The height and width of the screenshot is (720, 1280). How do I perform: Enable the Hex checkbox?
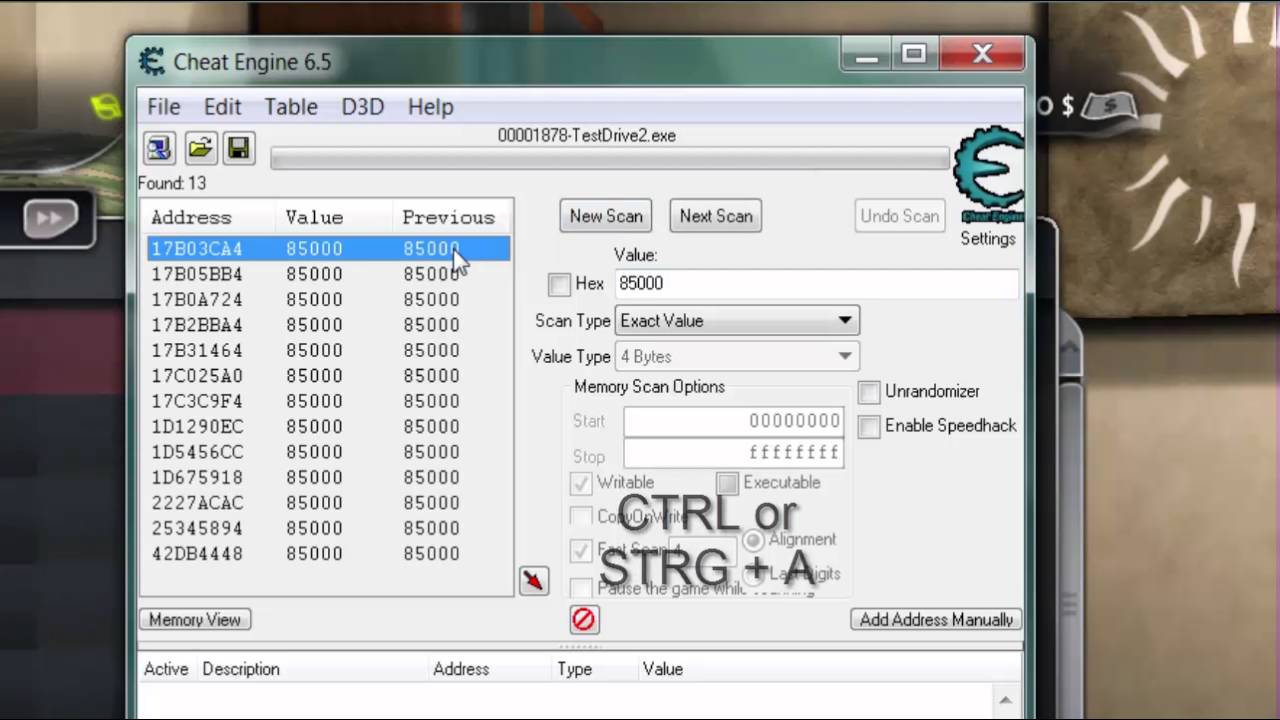point(560,284)
